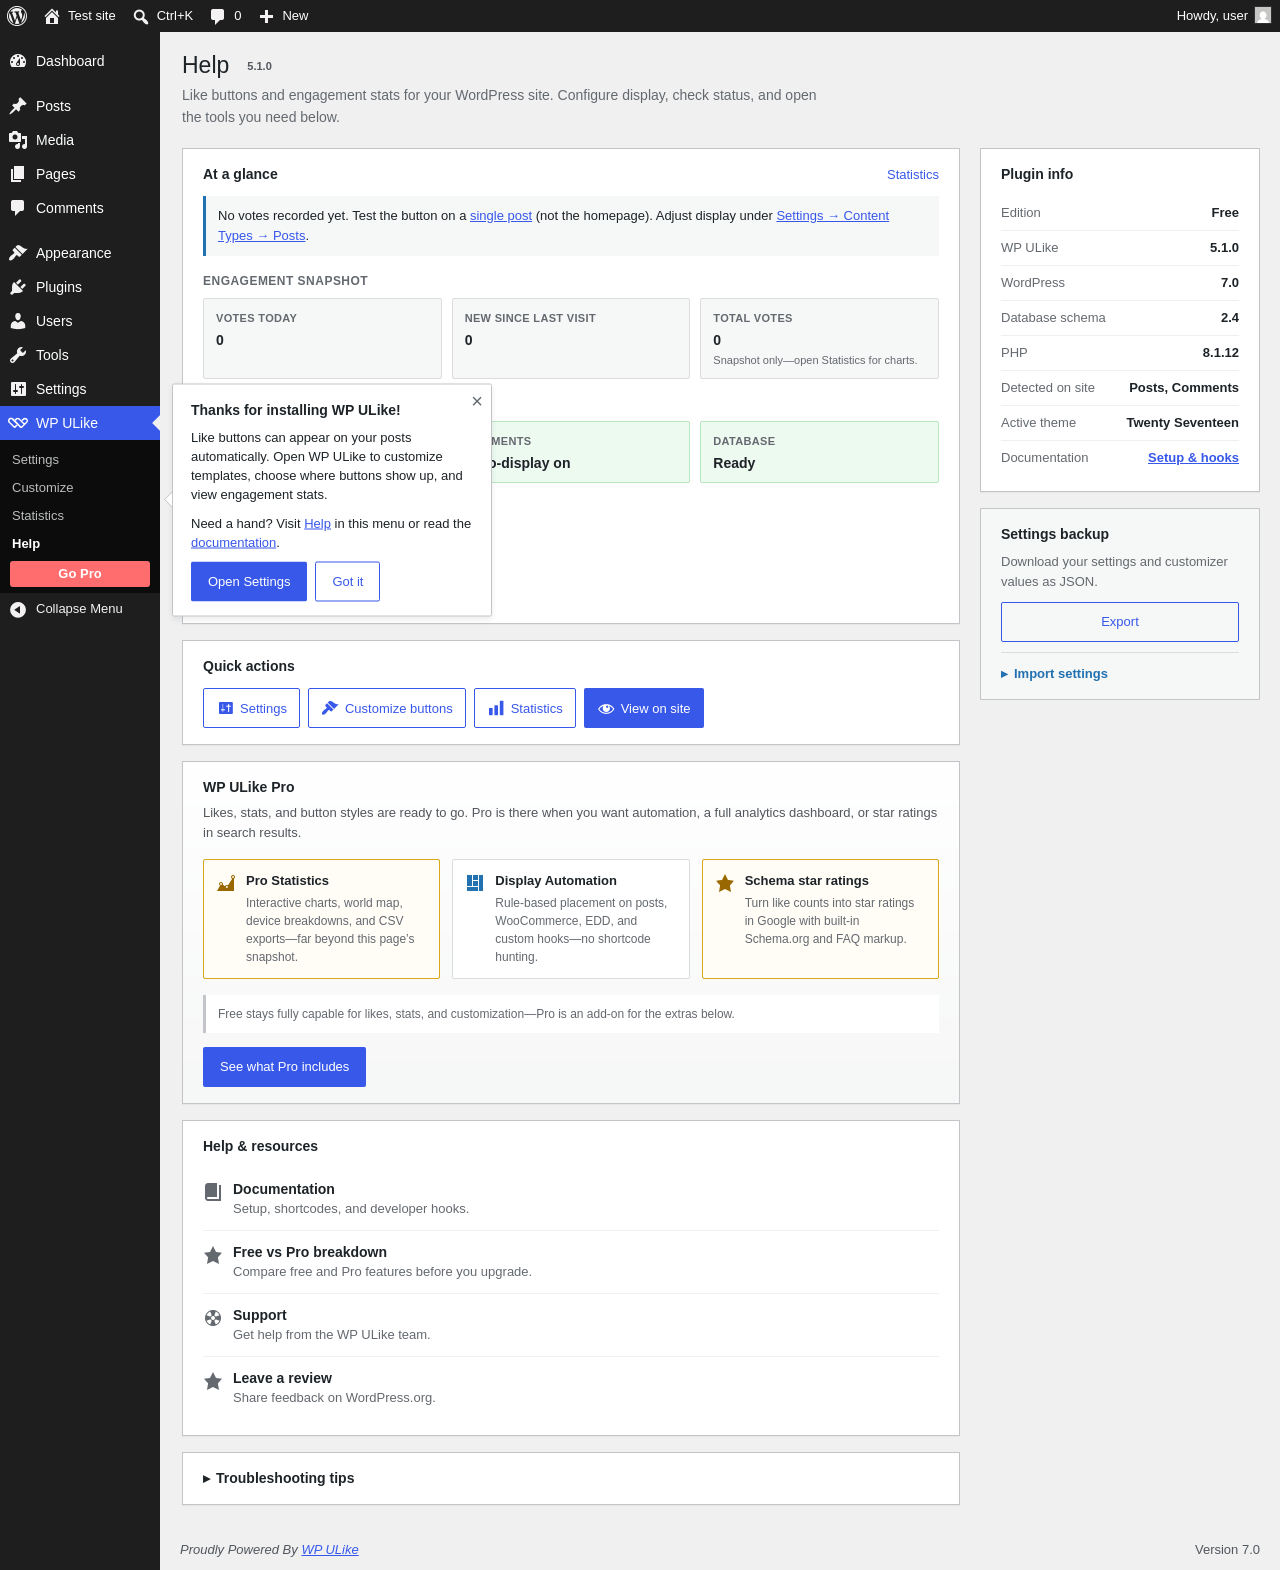This screenshot has height=1570, width=1280.
Task: Click the WordPress logo icon in admin bar
Action: 17,16
